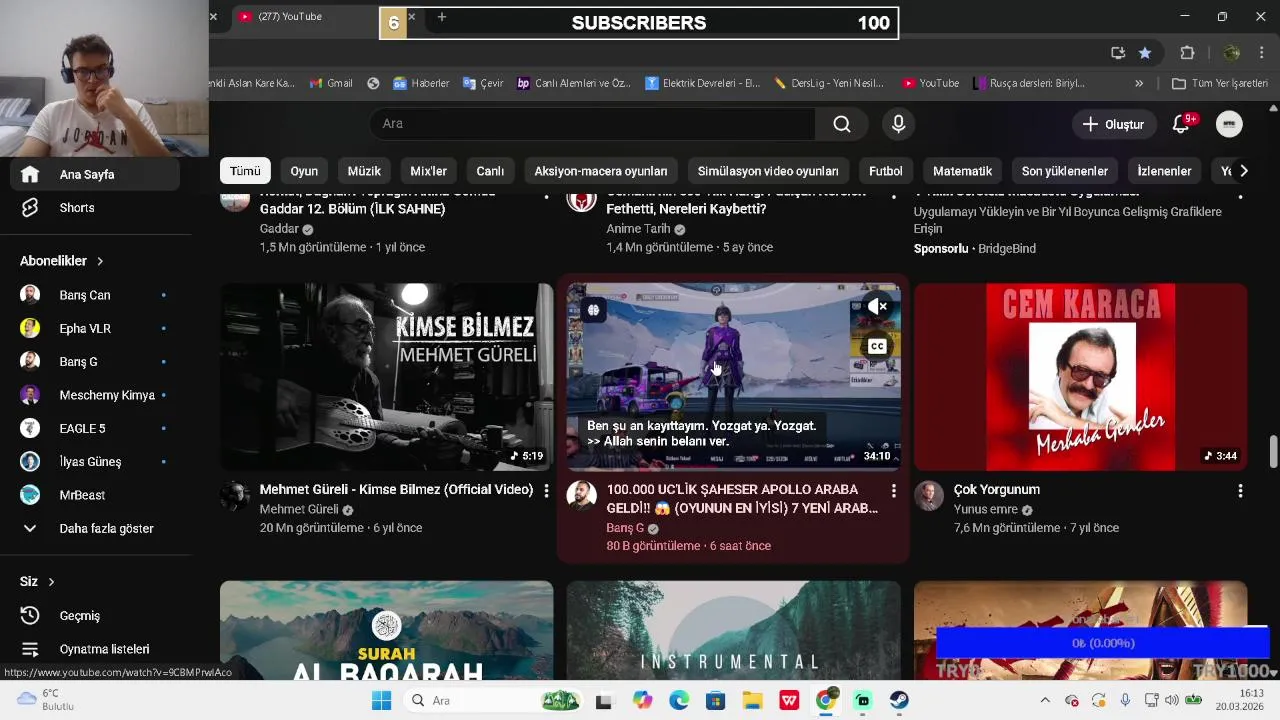
Task: Click the page vertical scrollbar thumb
Action: click(1273, 451)
